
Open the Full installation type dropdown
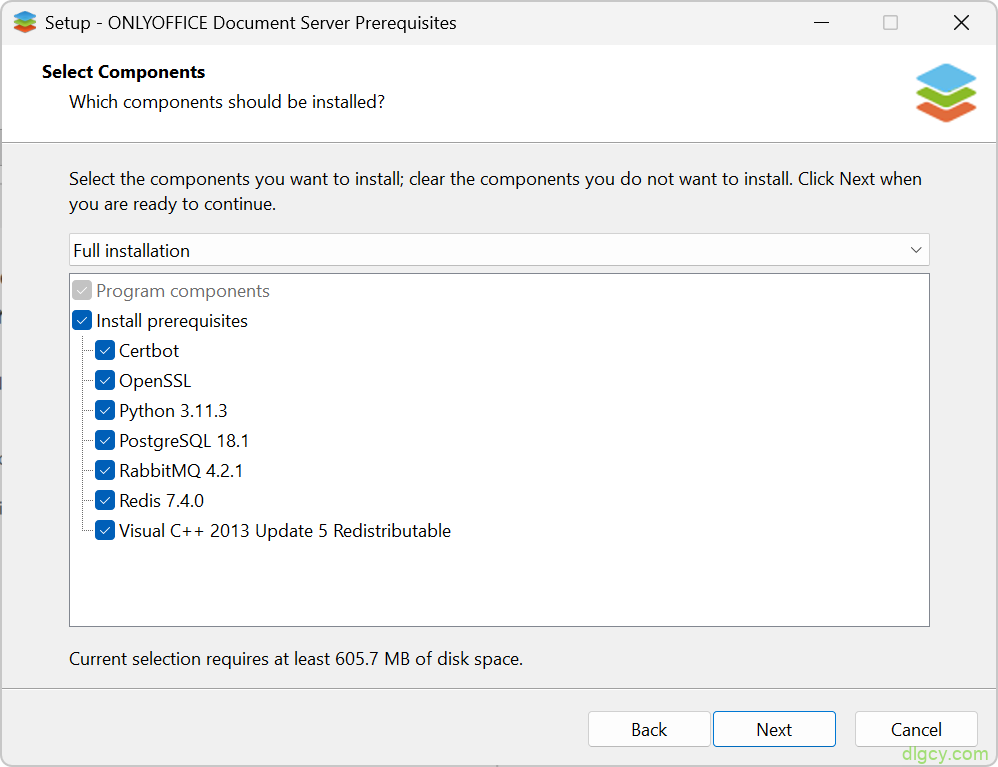tap(499, 250)
